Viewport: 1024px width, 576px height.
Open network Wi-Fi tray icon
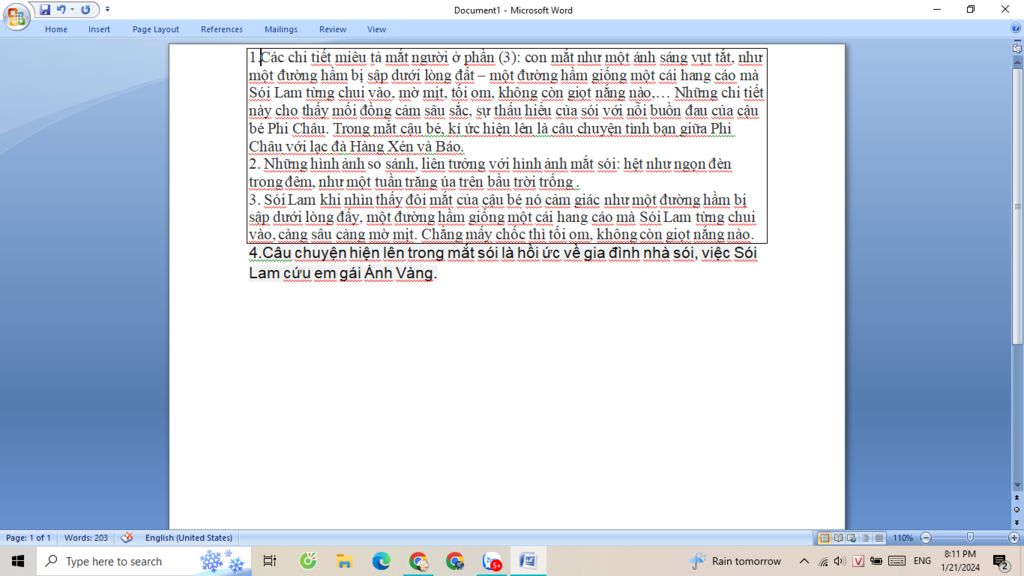(823, 561)
